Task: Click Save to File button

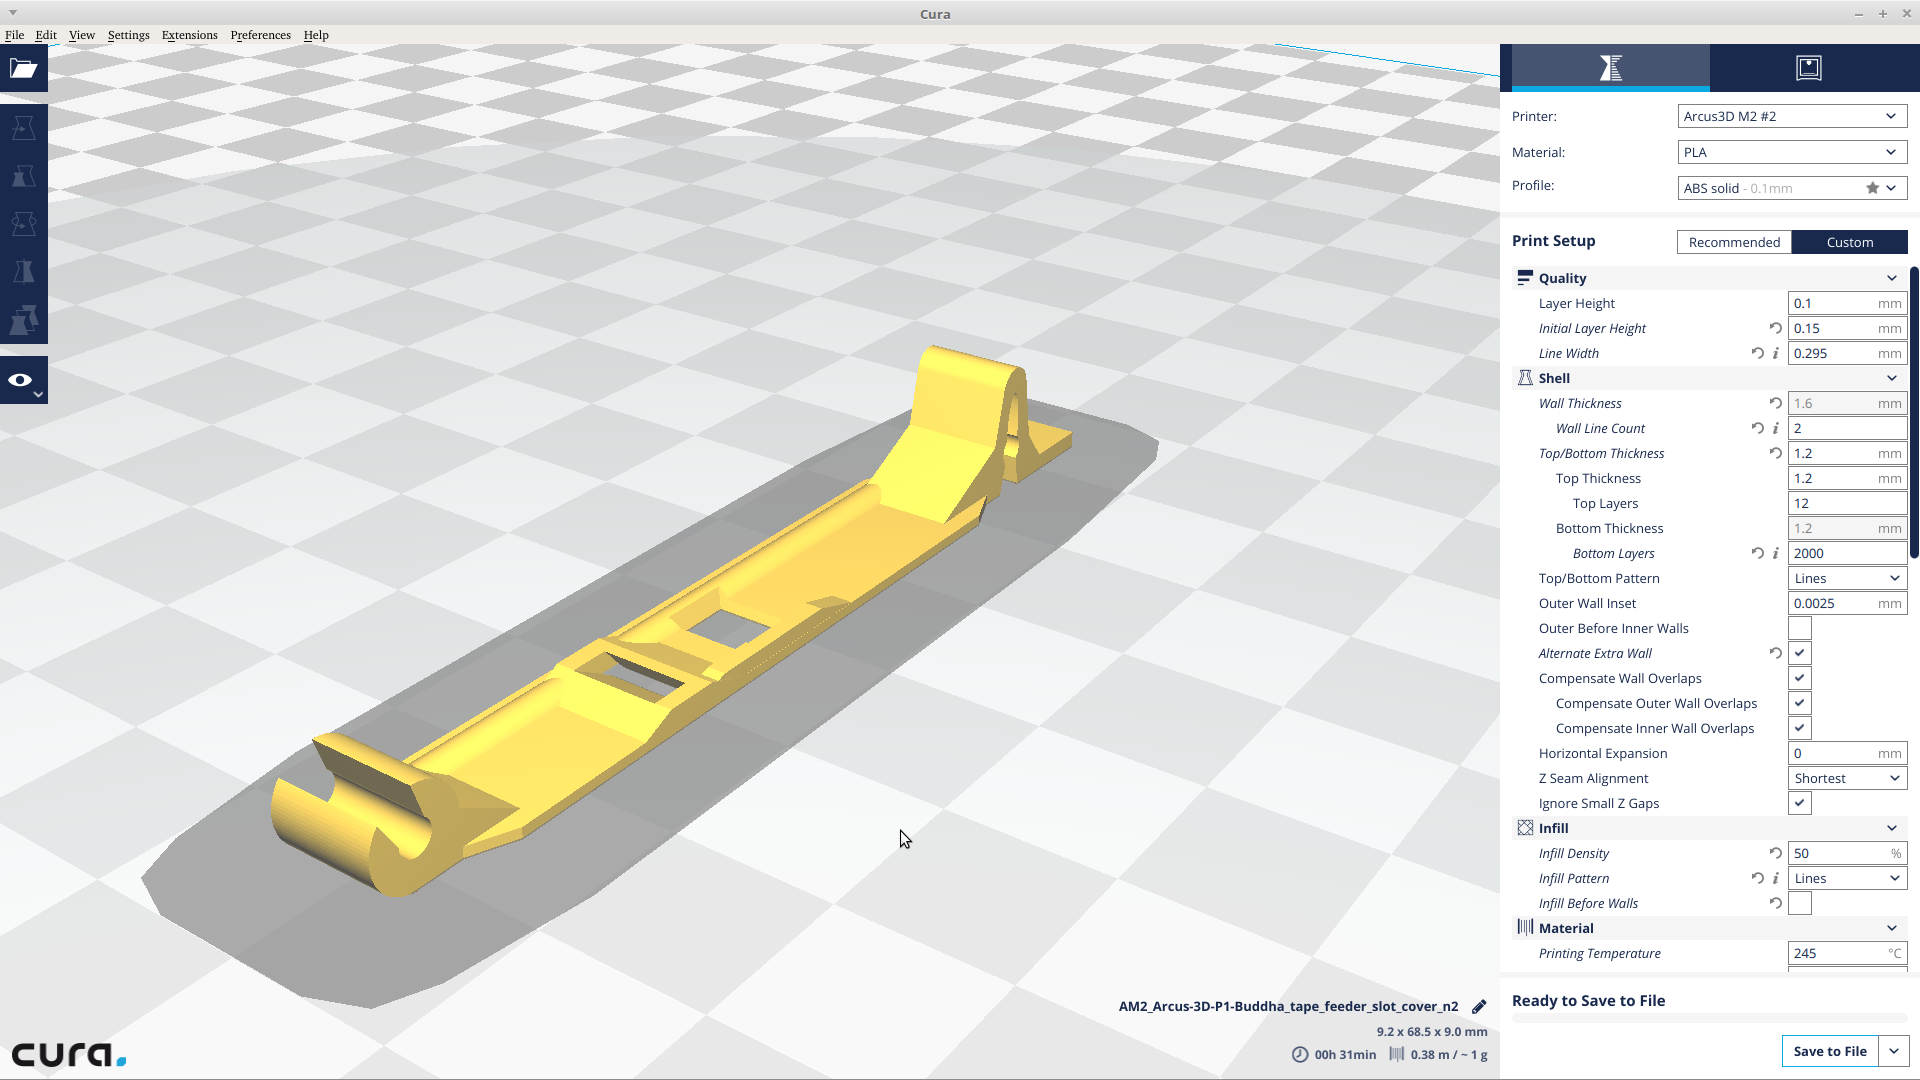Action: coord(1830,1051)
